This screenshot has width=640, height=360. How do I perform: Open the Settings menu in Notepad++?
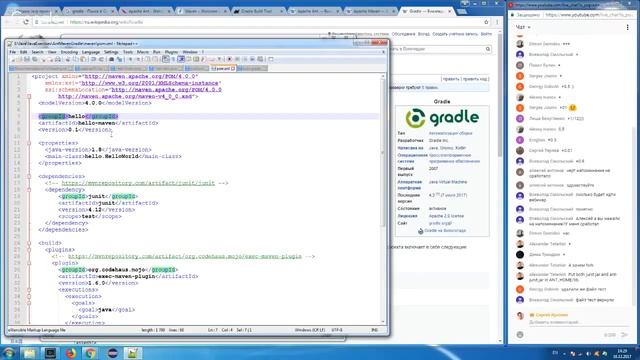pos(111,52)
